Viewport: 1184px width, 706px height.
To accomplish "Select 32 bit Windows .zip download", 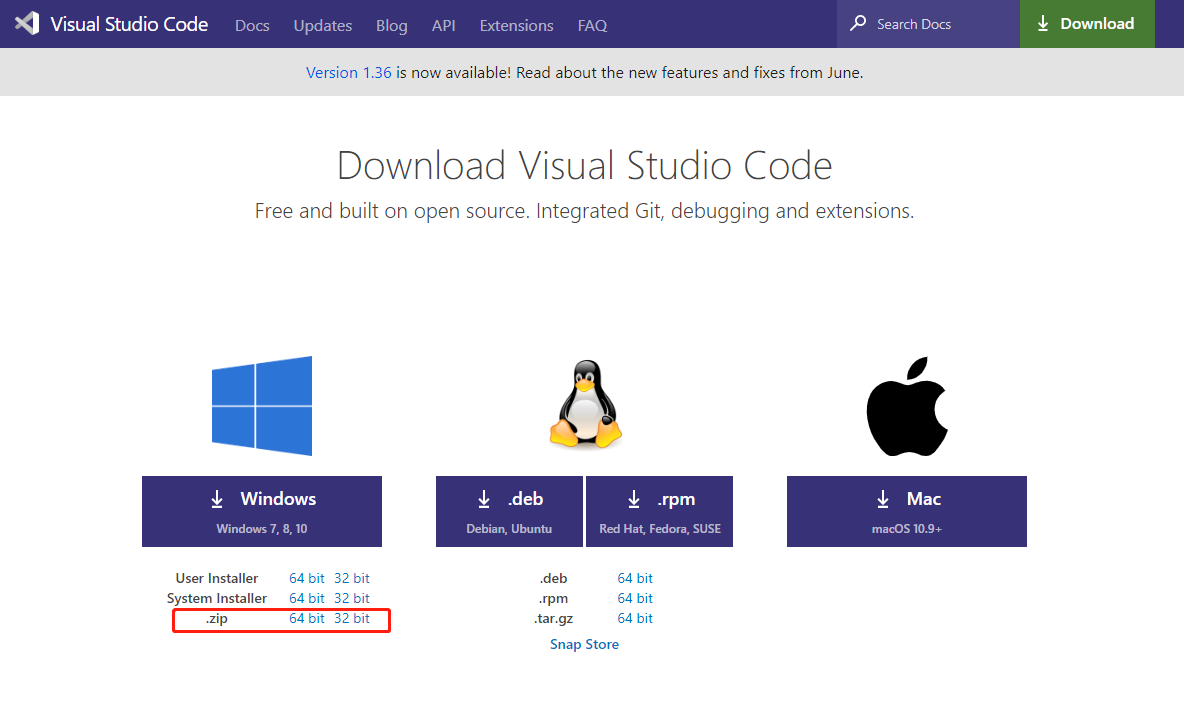I will 352,619.
